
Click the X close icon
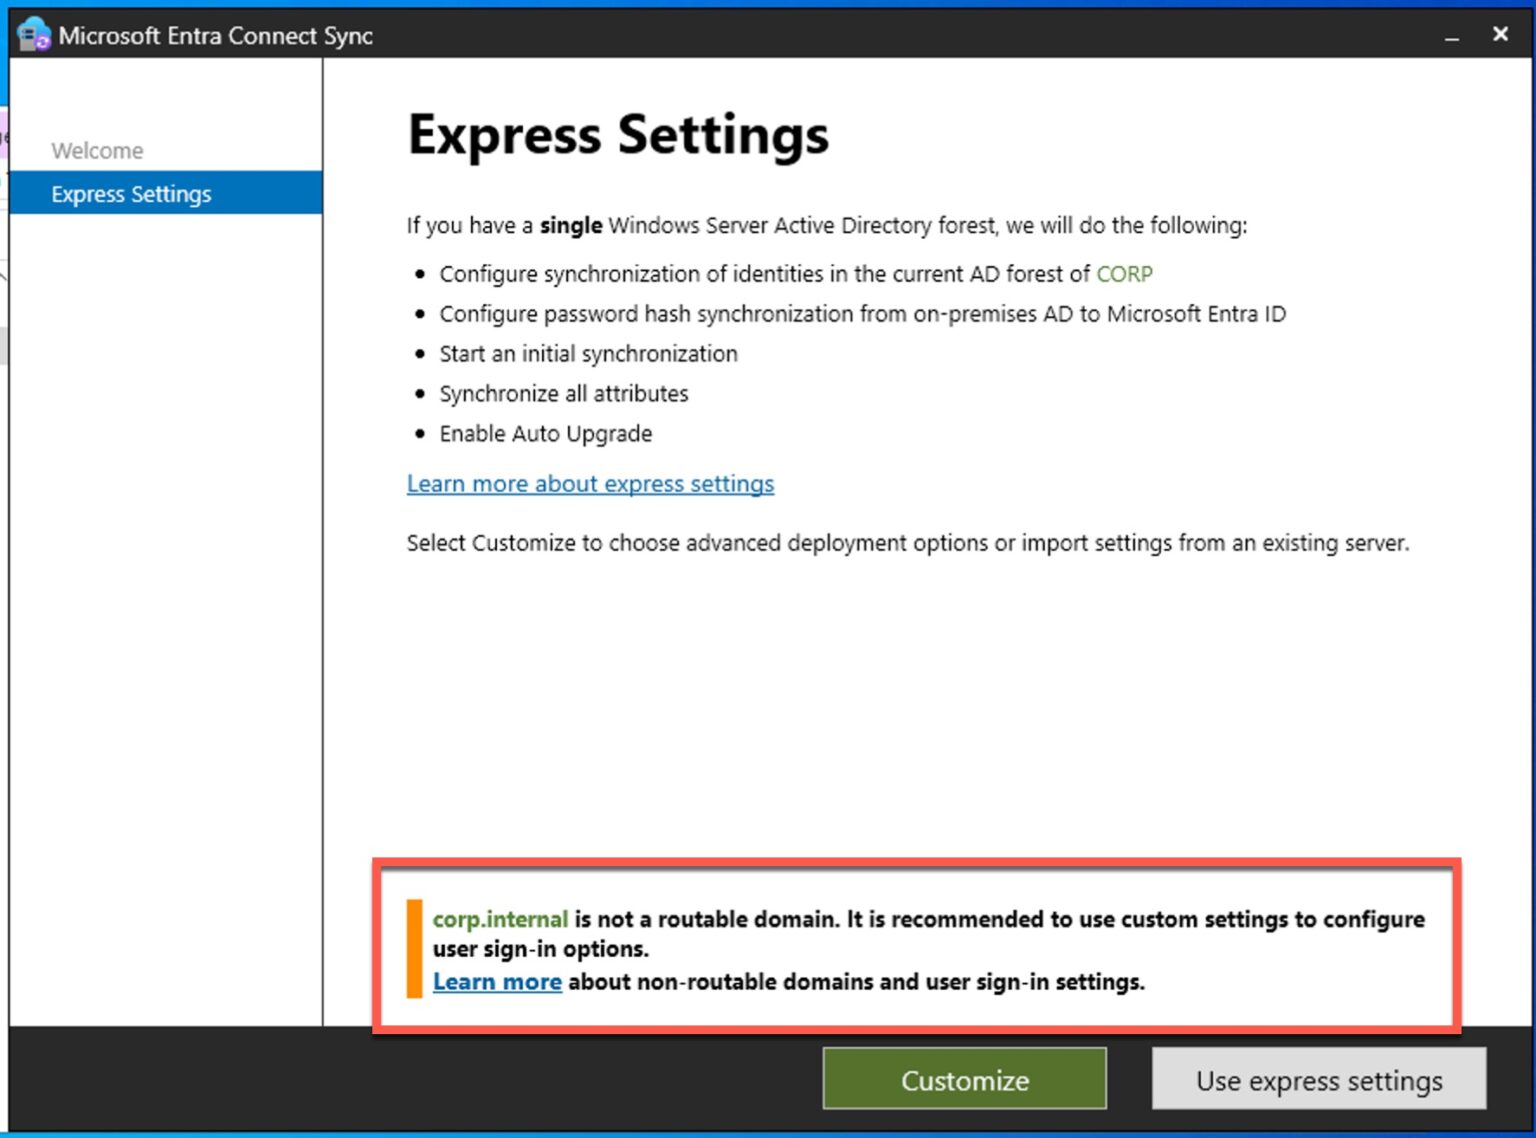coord(1500,34)
